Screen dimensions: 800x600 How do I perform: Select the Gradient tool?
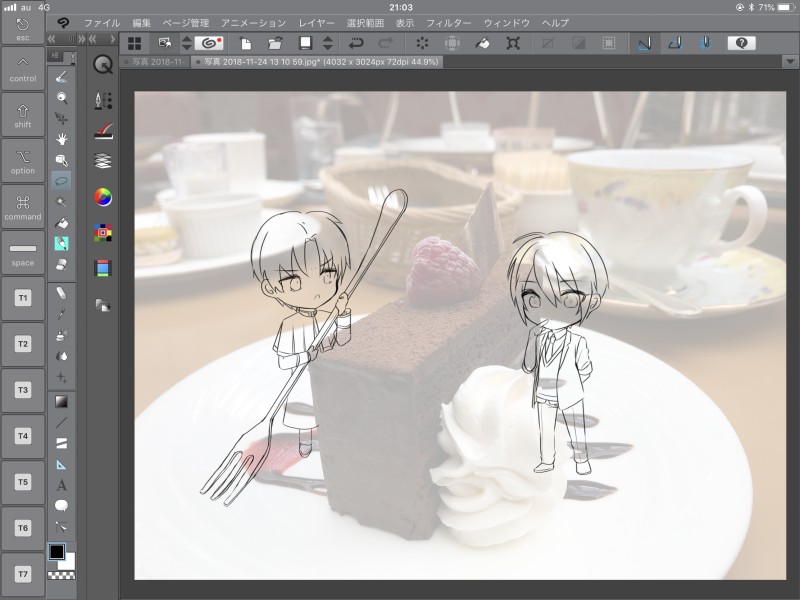62,402
